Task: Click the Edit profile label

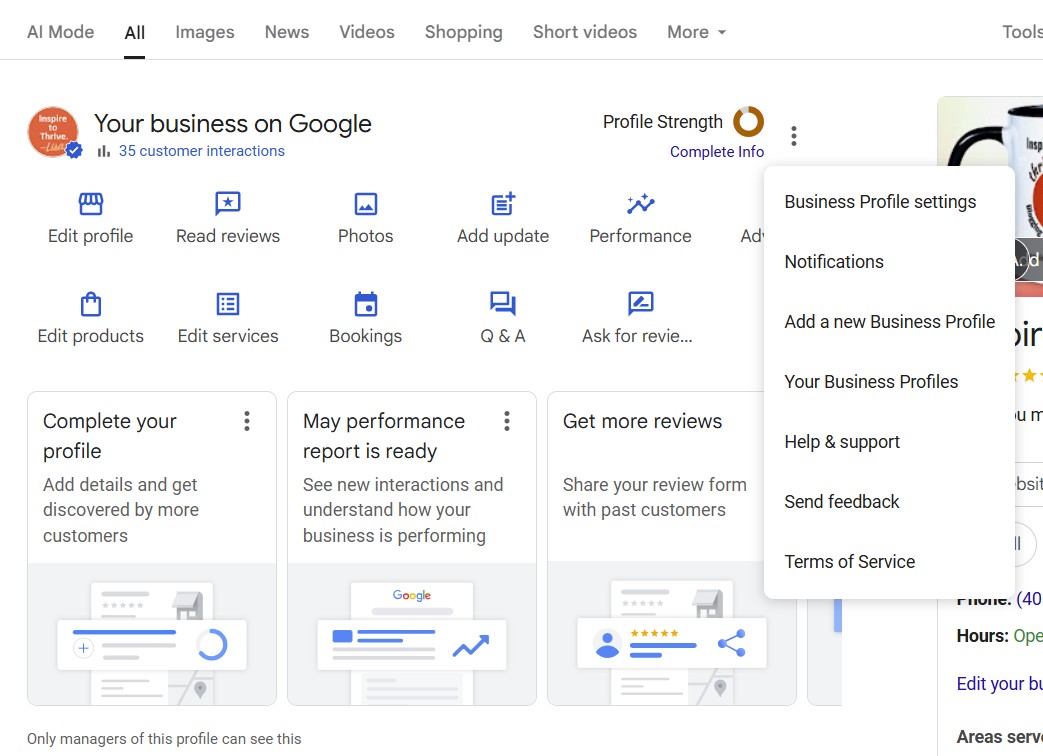Action: click(x=90, y=236)
